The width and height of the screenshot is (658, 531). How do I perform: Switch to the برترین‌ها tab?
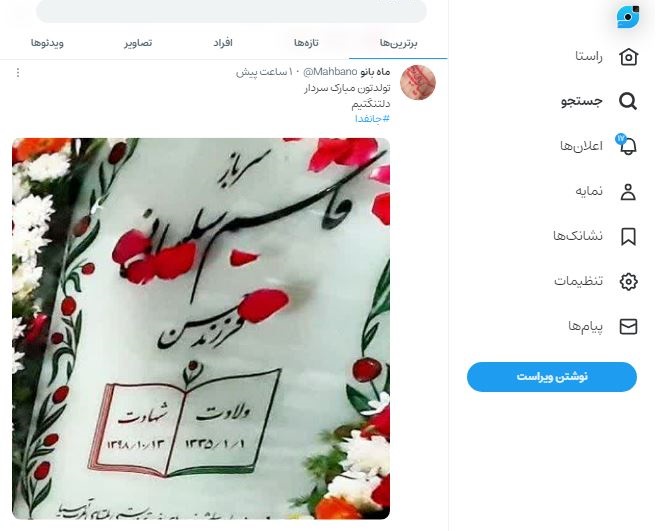pos(398,43)
